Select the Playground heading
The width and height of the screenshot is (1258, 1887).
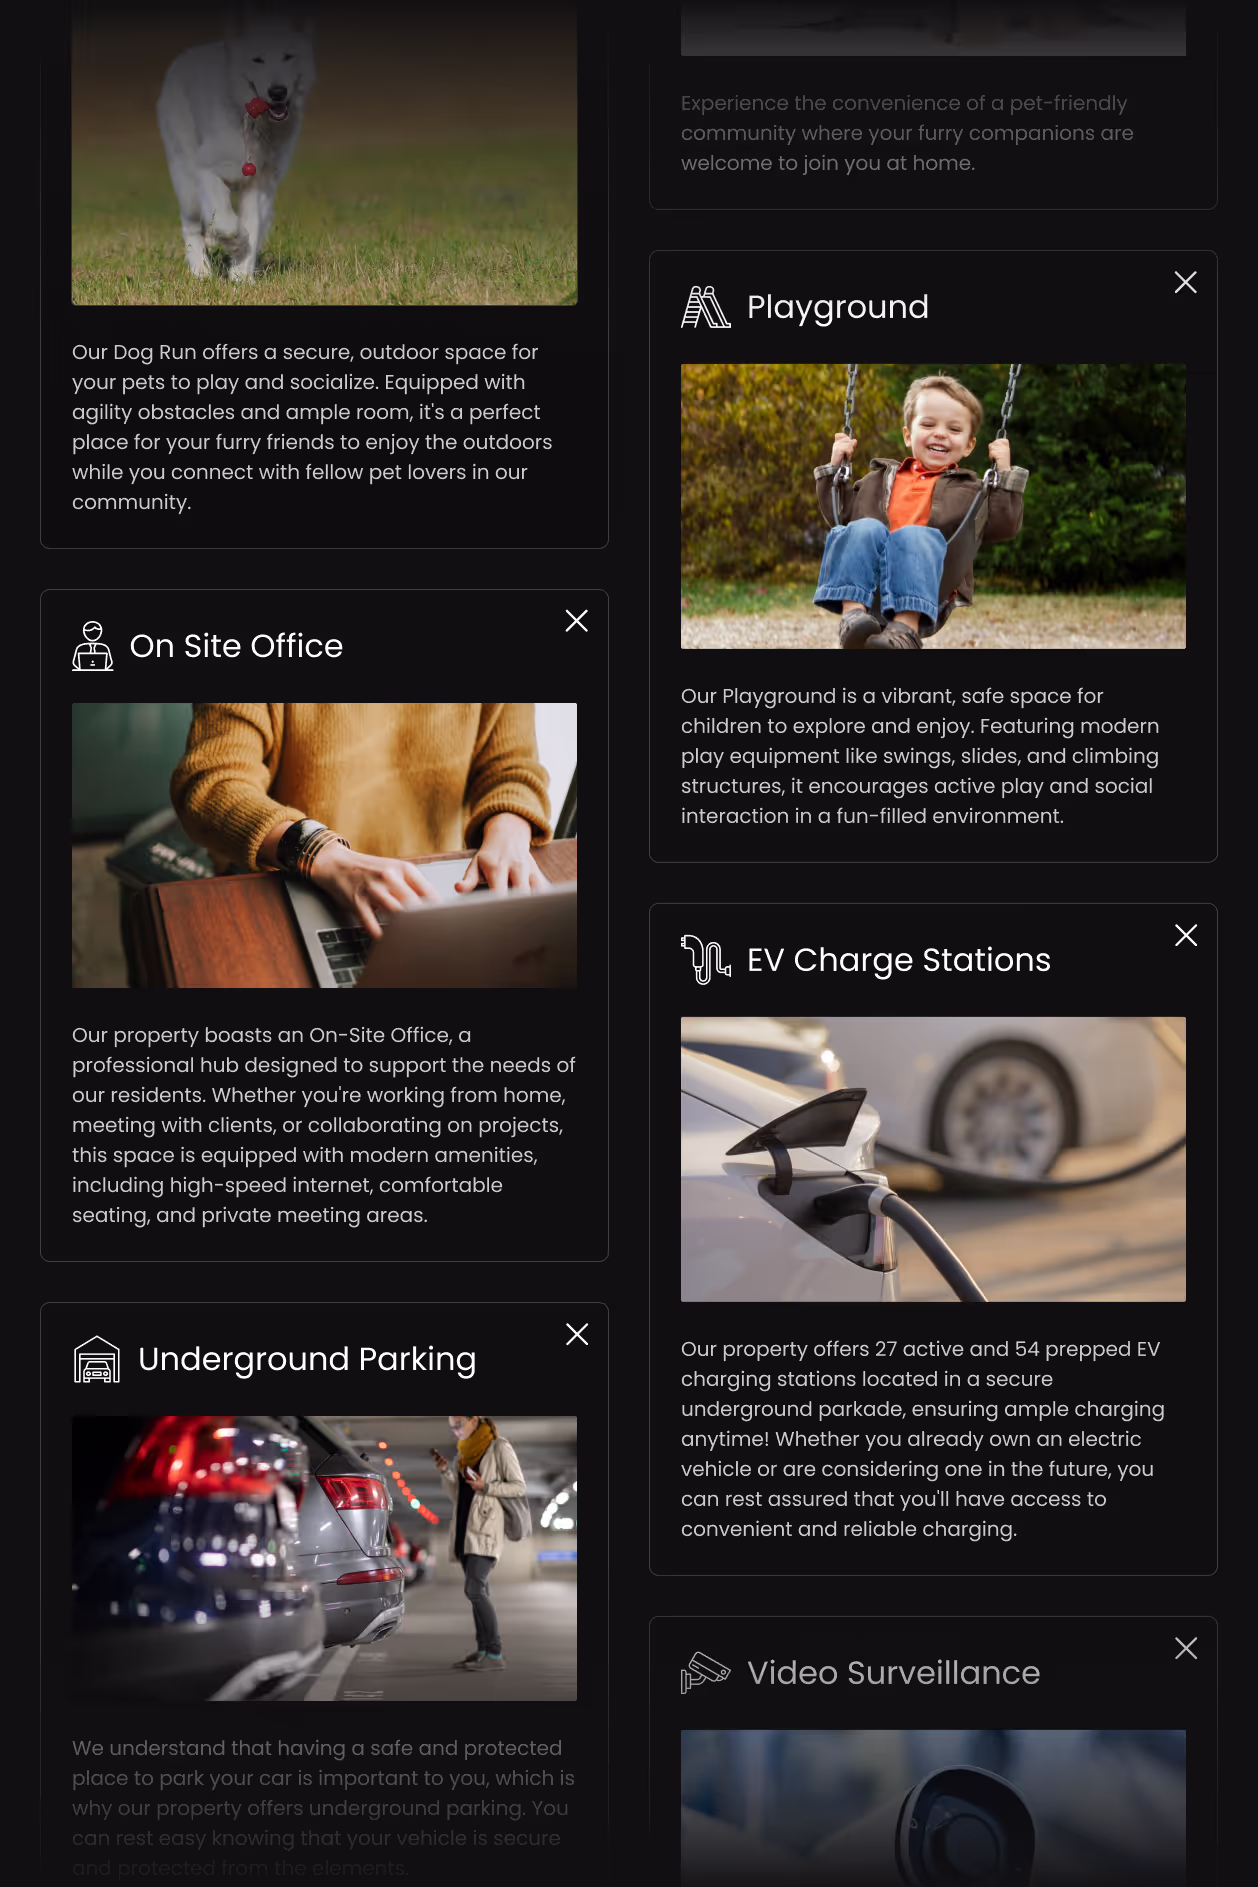click(x=838, y=307)
